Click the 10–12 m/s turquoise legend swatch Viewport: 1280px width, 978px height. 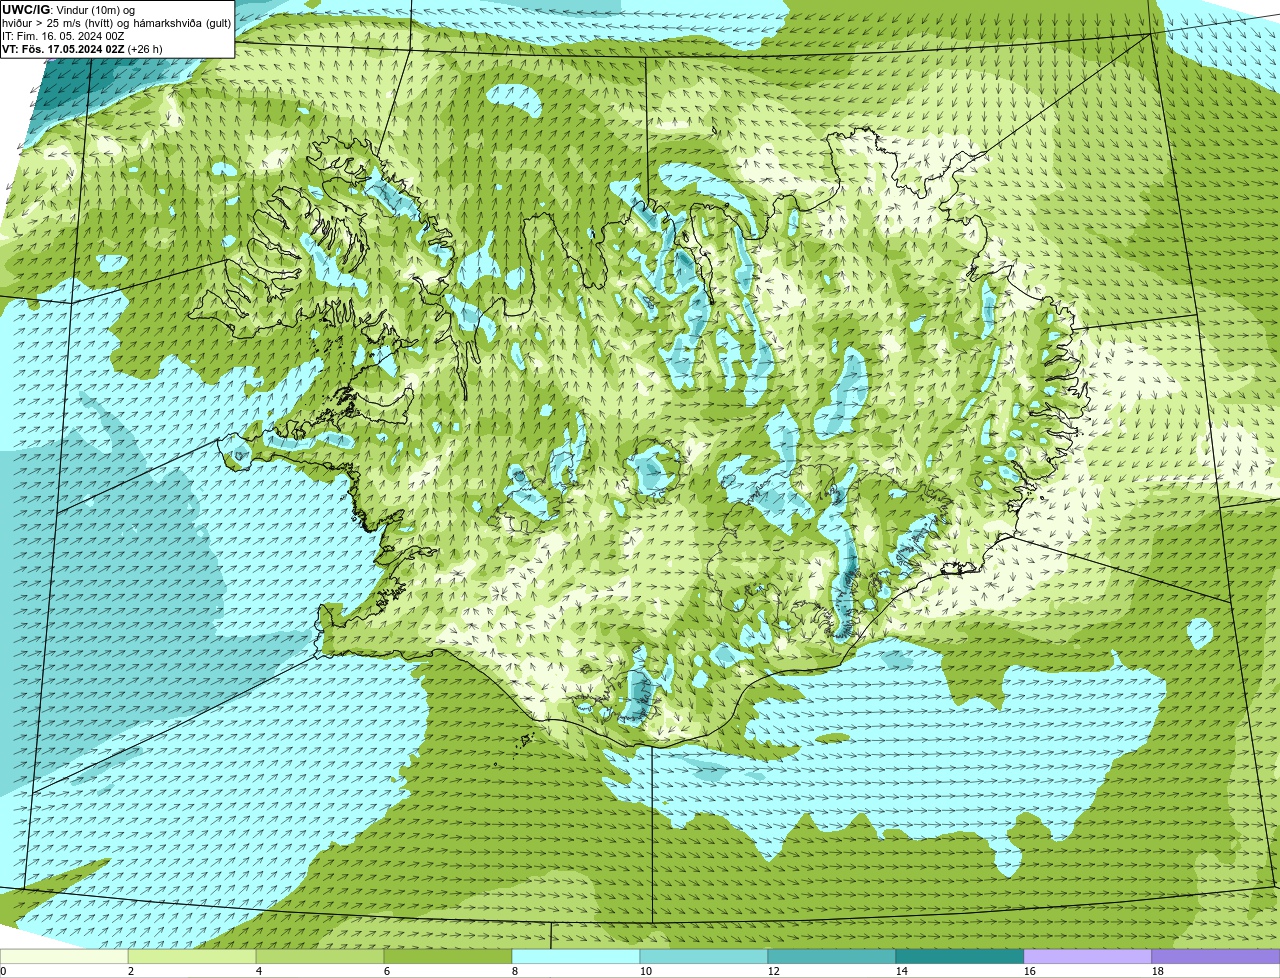pos(704,957)
